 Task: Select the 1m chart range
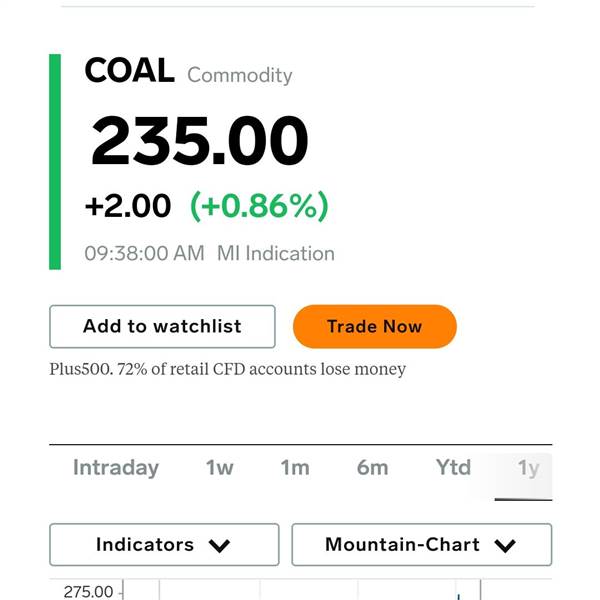(295, 468)
